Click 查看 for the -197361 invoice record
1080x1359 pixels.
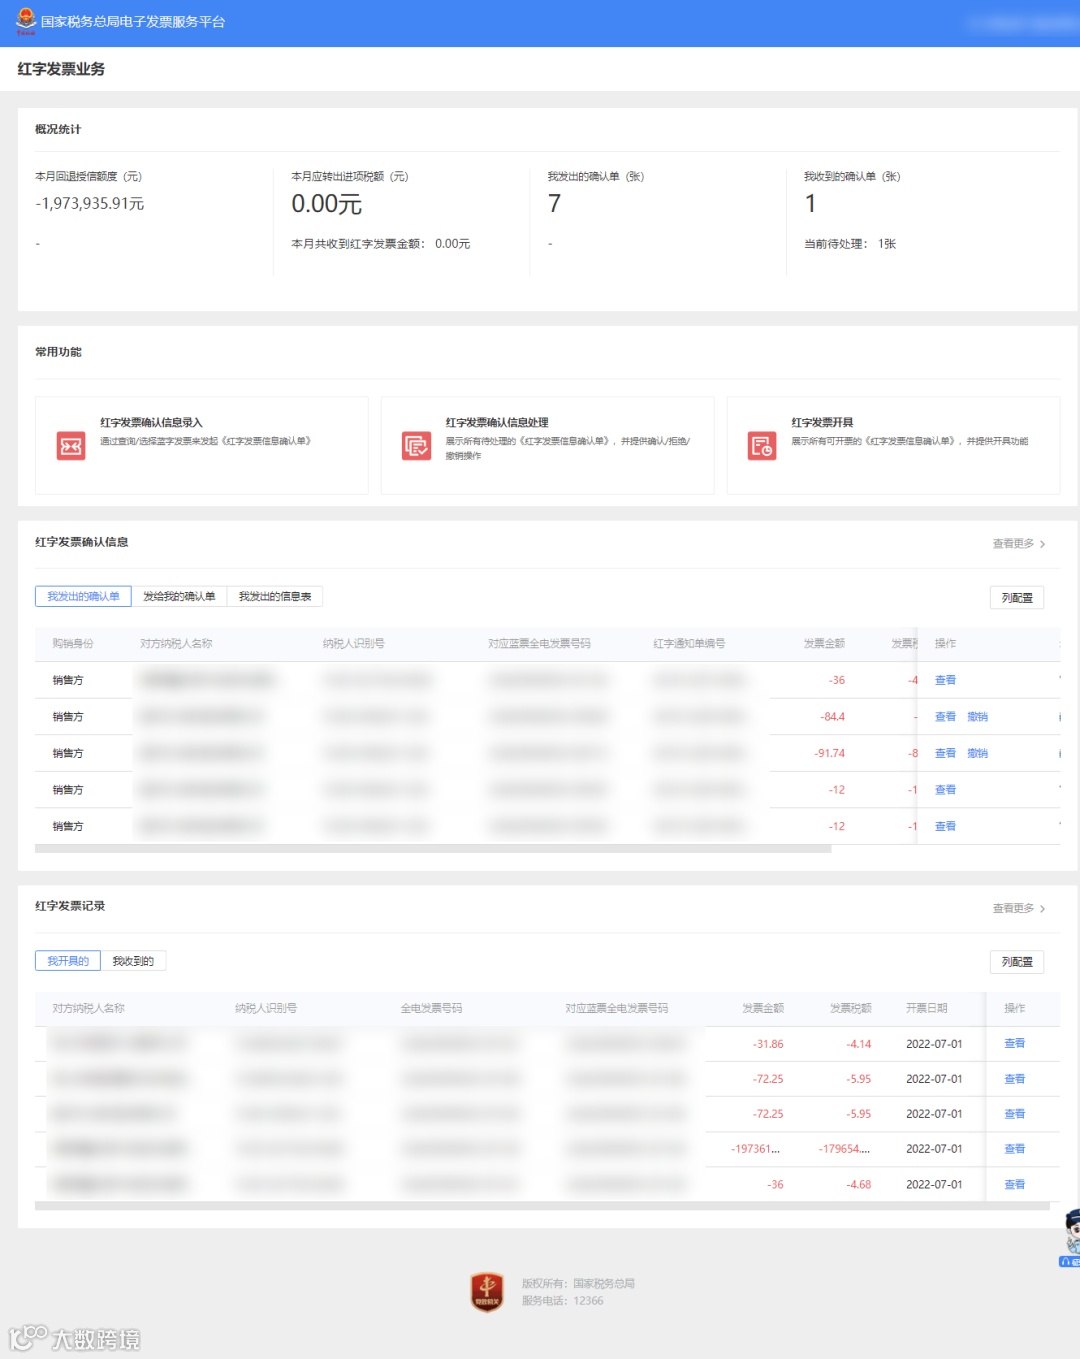(x=1014, y=1149)
